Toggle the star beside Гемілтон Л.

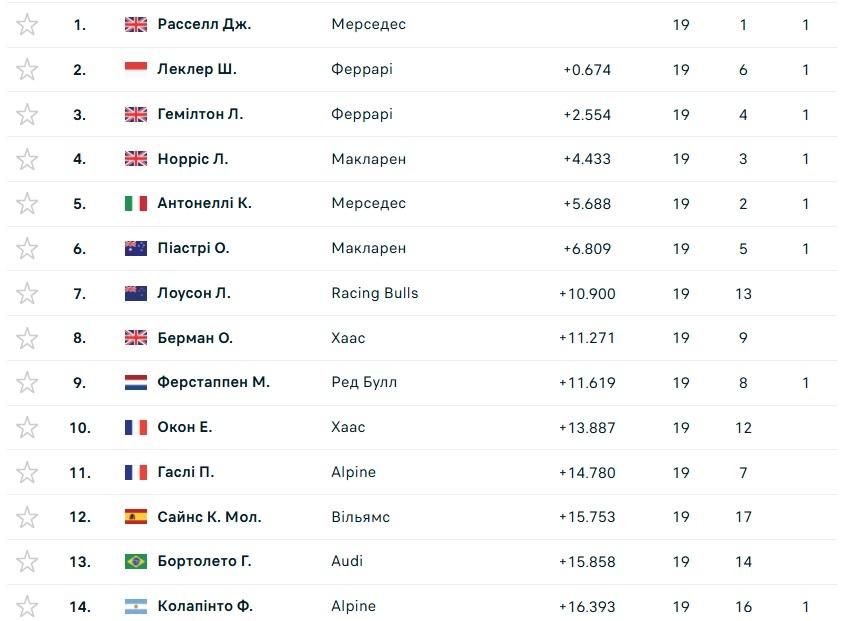pyautogui.click(x=27, y=115)
